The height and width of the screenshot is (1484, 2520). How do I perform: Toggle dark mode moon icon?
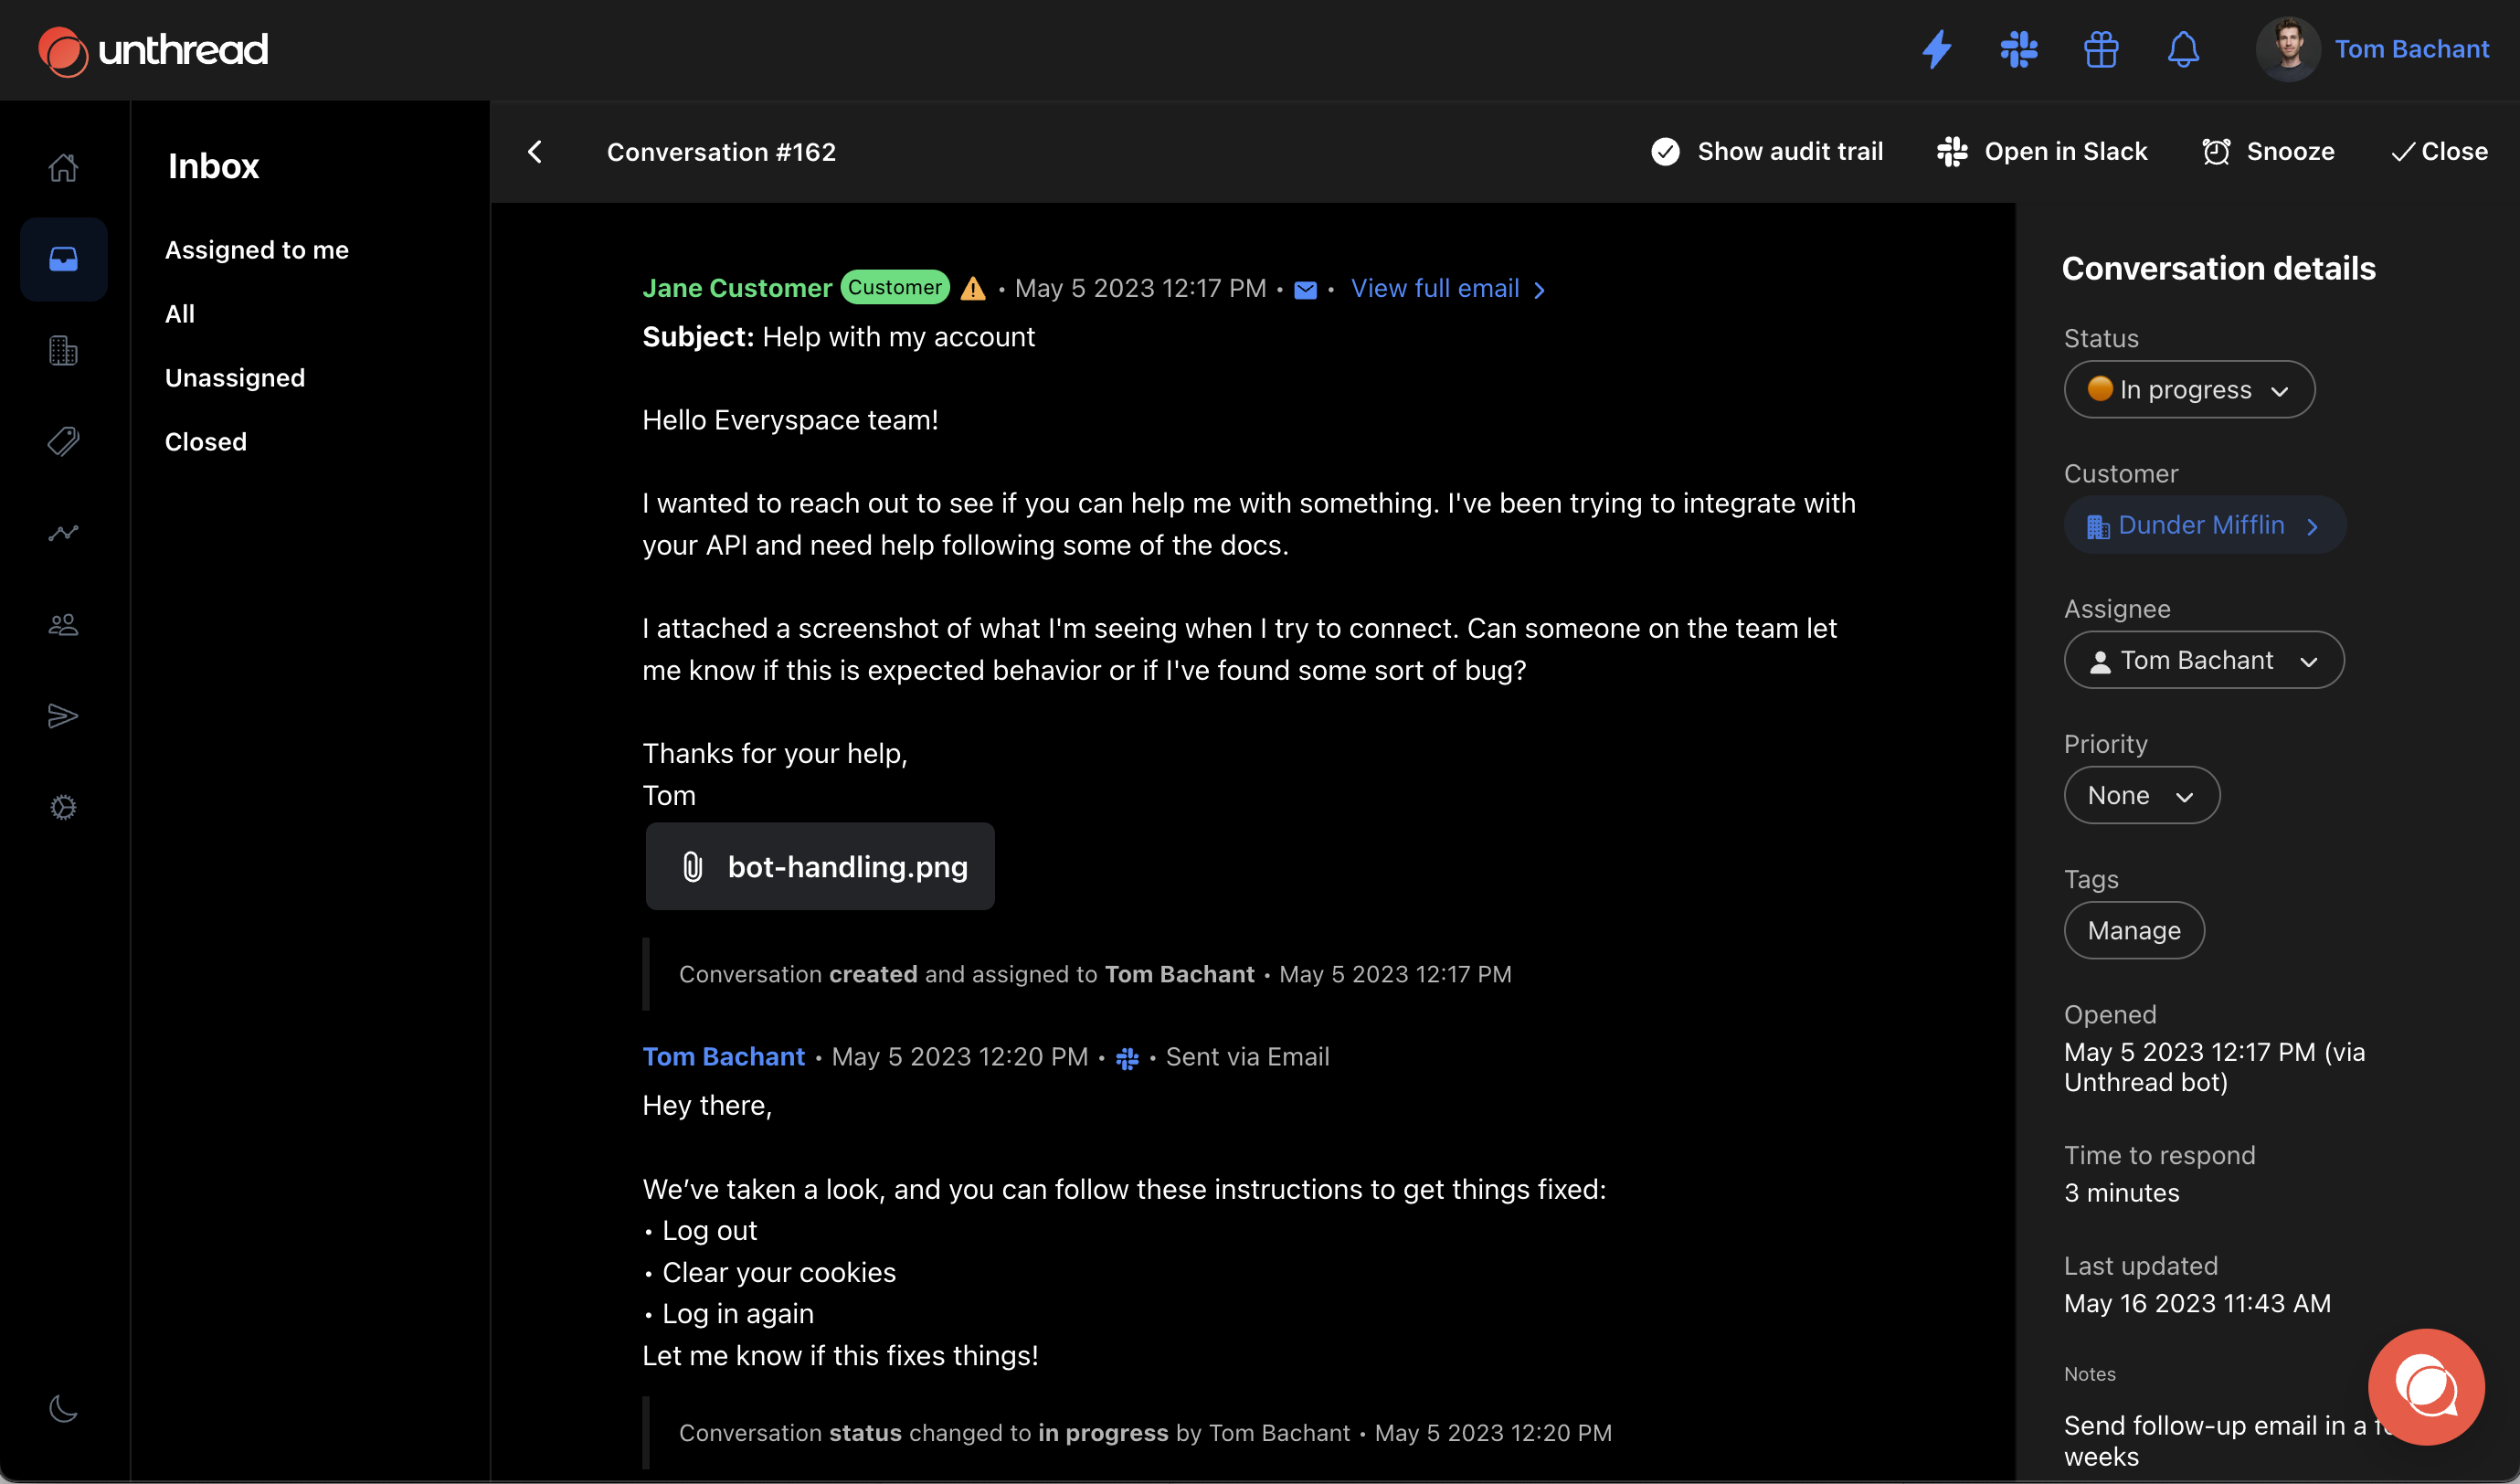click(x=63, y=1409)
